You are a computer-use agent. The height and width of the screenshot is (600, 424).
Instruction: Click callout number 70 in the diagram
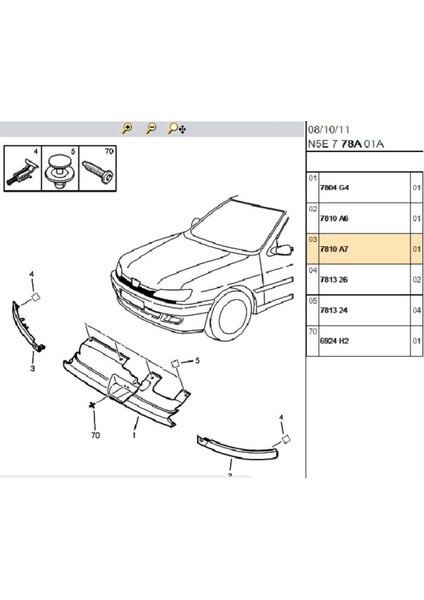[x=95, y=435]
